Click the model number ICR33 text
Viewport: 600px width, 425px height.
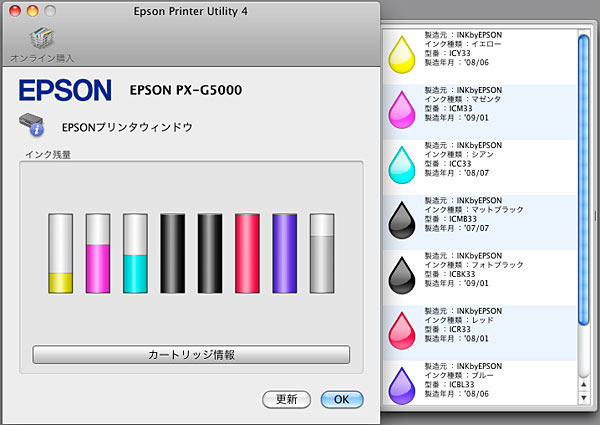[460, 329]
